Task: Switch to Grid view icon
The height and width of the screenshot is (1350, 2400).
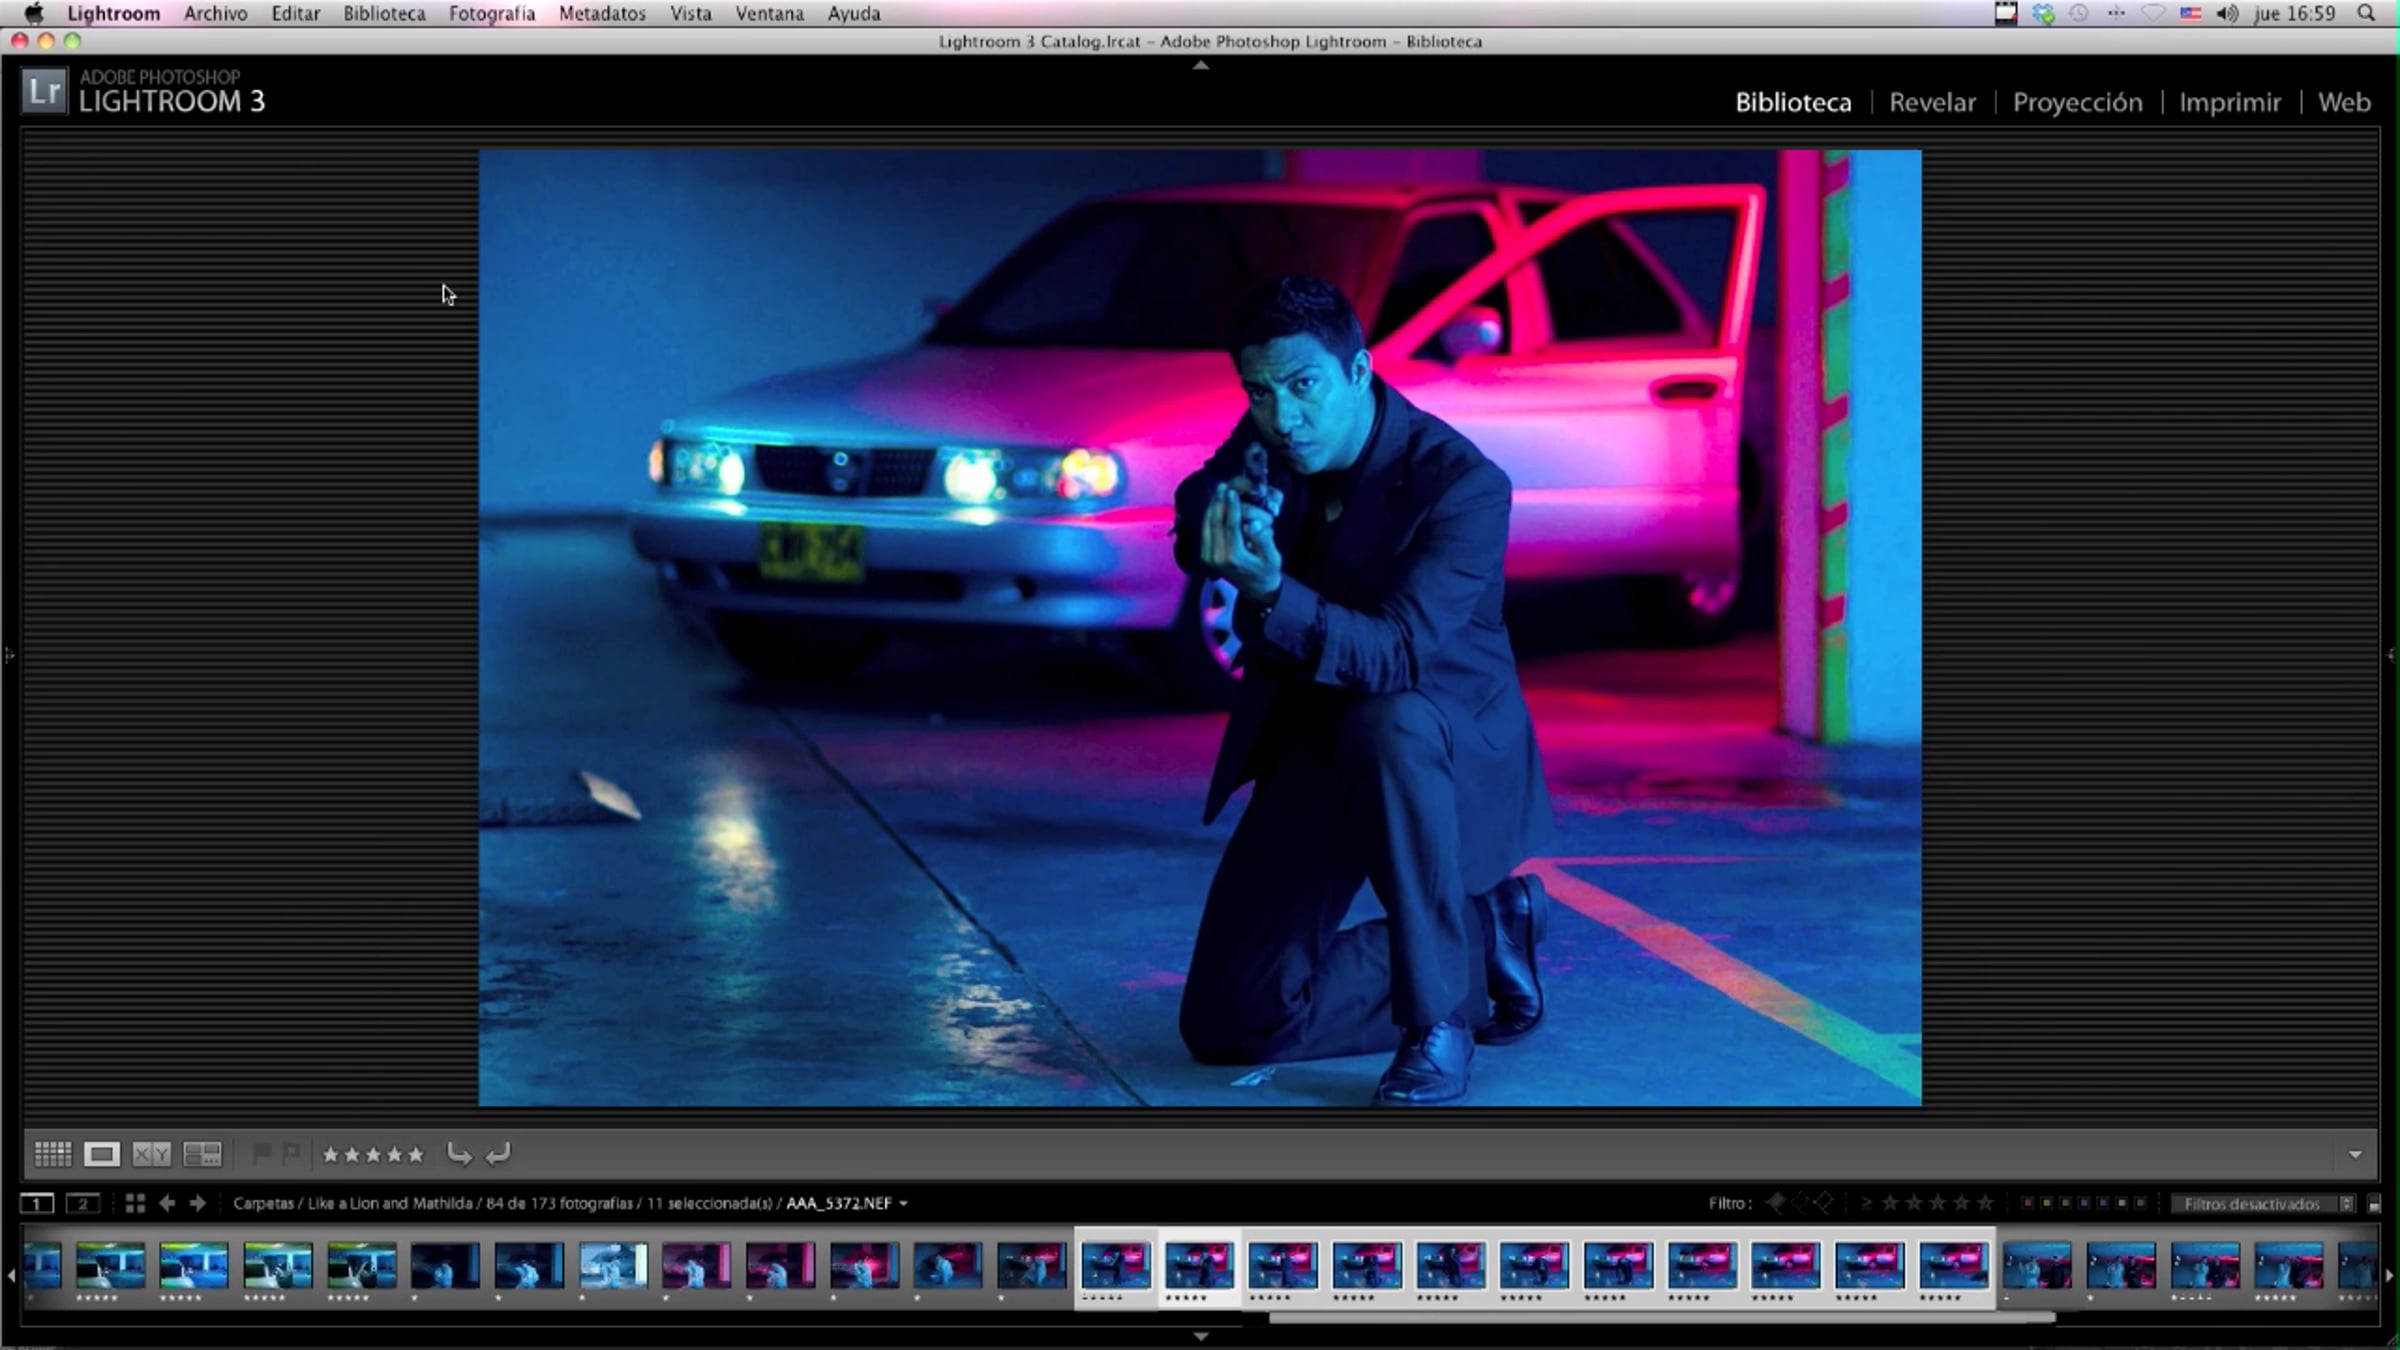Action: (x=53, y=1155)
